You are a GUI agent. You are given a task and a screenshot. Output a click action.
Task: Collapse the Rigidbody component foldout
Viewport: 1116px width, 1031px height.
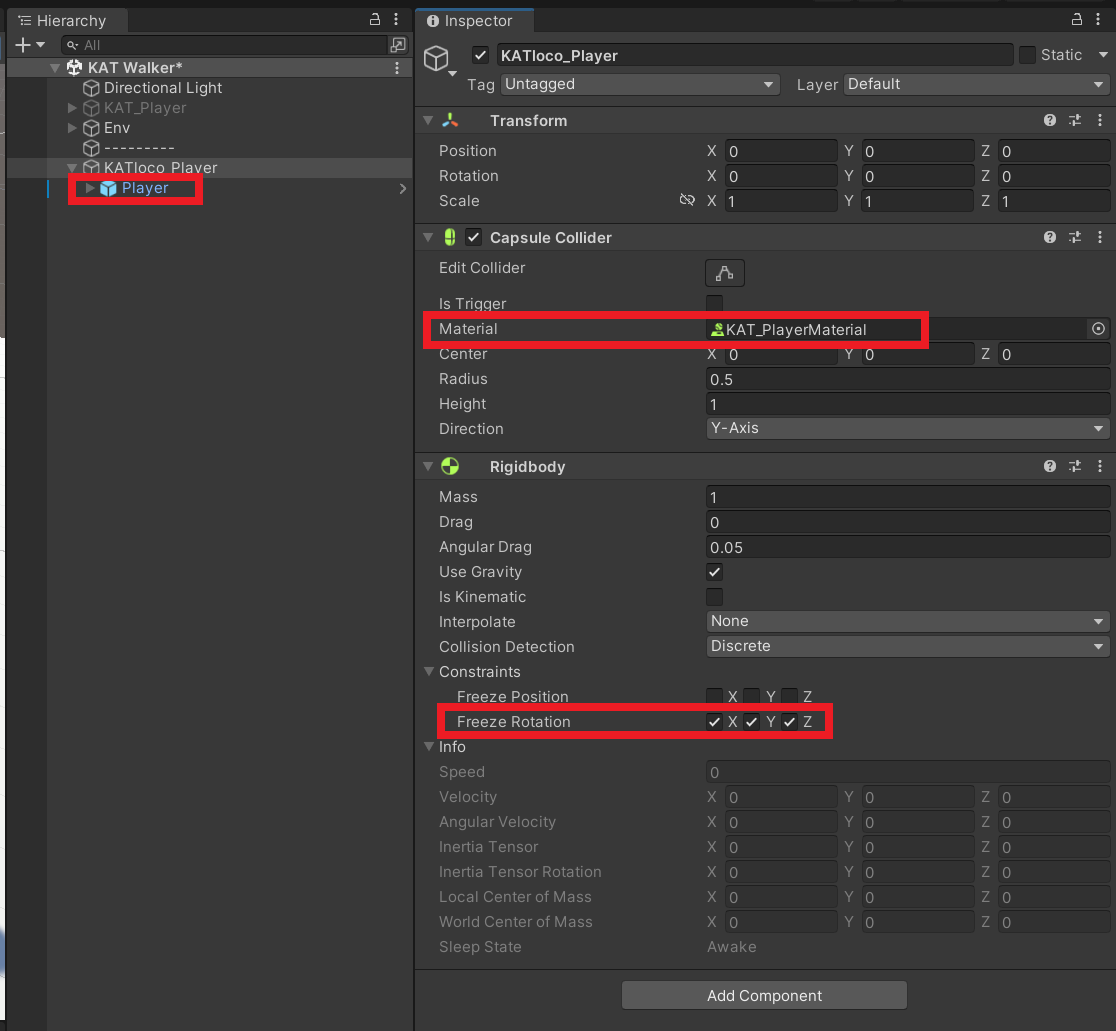[x=428, y=466]
